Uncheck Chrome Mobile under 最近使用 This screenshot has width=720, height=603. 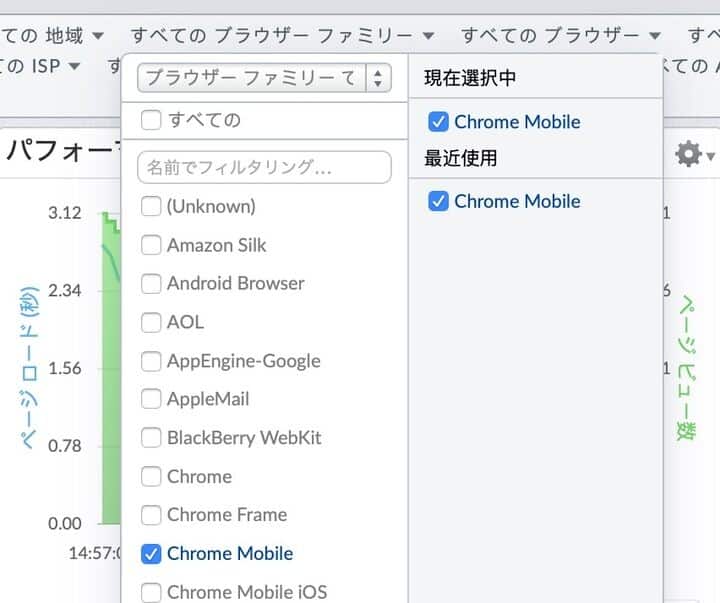click(x=437, y=201)
